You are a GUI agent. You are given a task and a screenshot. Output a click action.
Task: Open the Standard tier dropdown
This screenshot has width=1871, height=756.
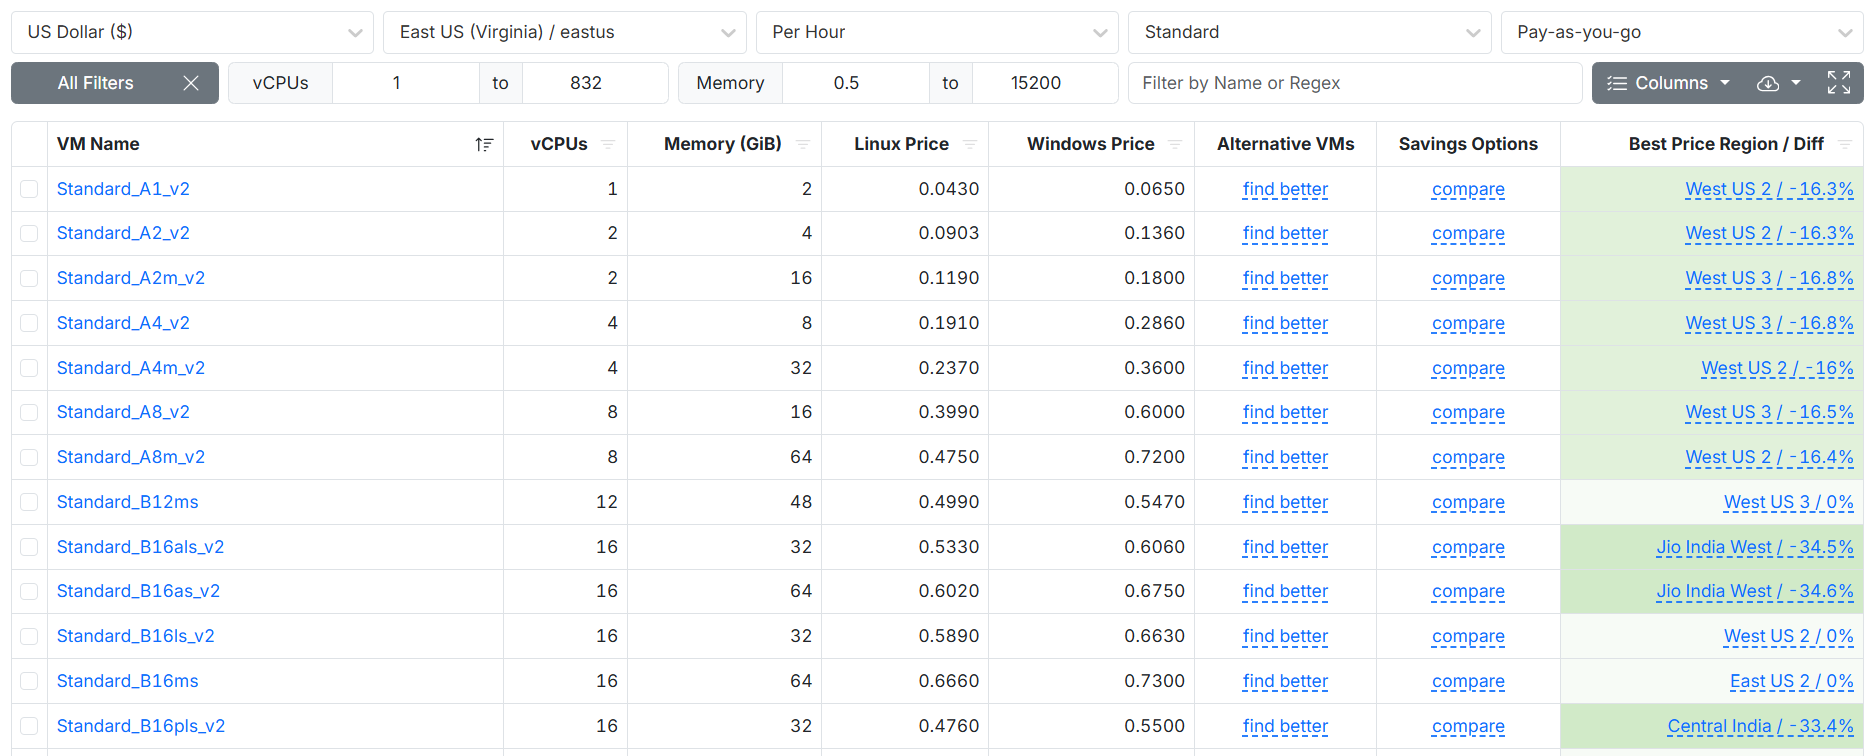coord(1309,32)
